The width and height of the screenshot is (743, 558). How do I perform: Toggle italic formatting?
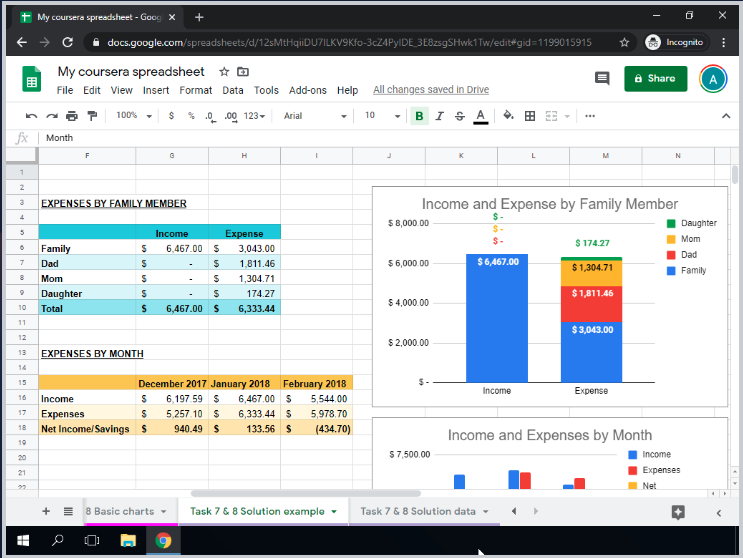click(440, 116)
